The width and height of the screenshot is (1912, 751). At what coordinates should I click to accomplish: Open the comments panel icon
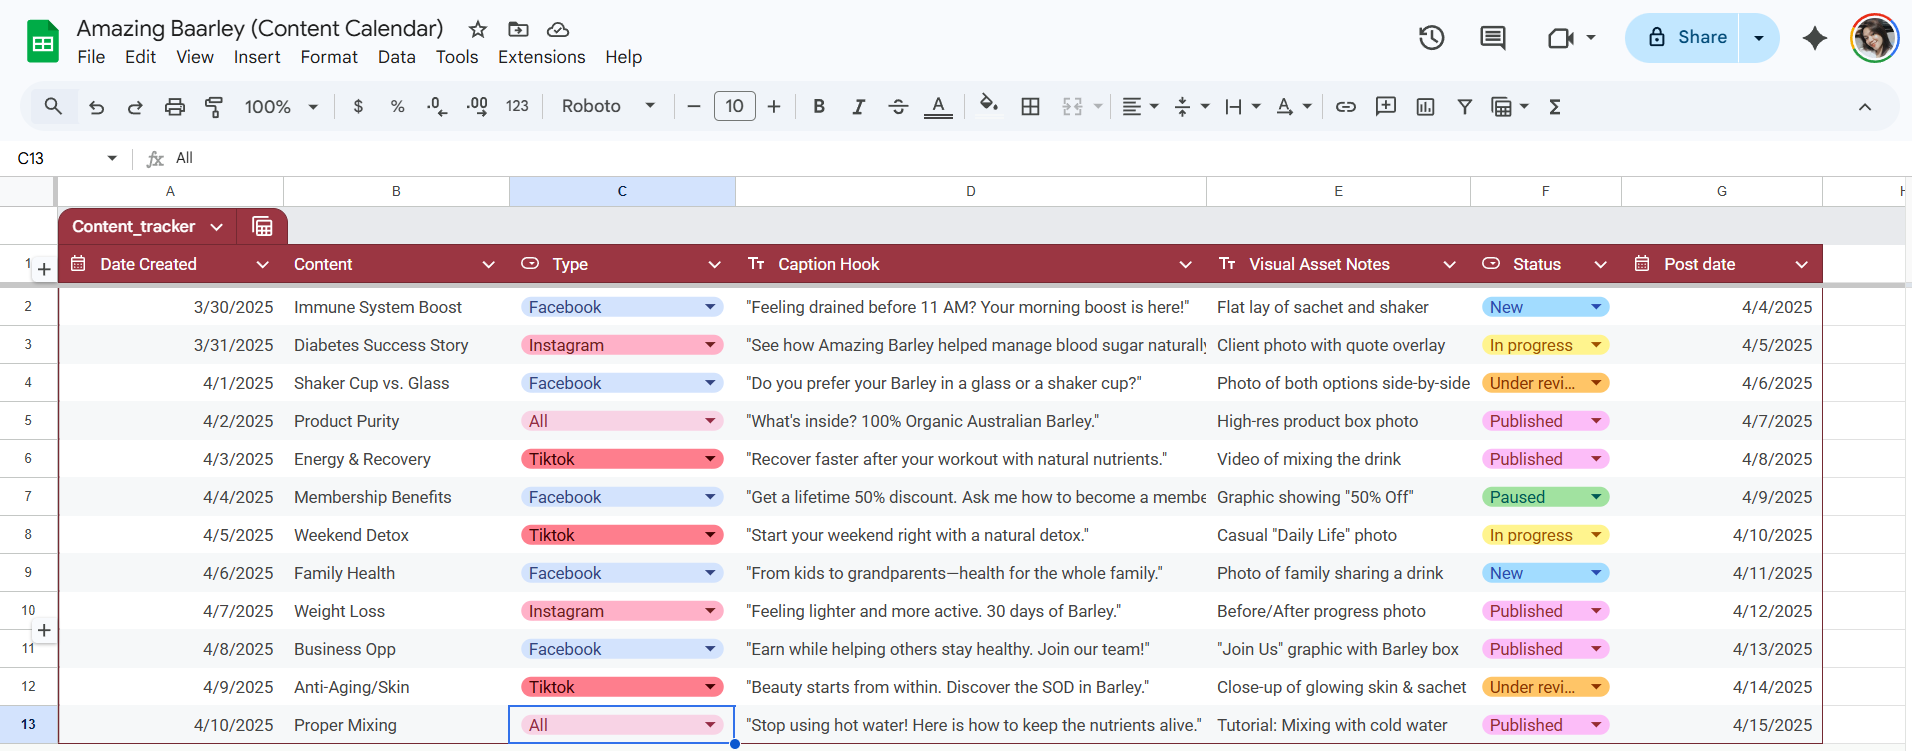1493,38
